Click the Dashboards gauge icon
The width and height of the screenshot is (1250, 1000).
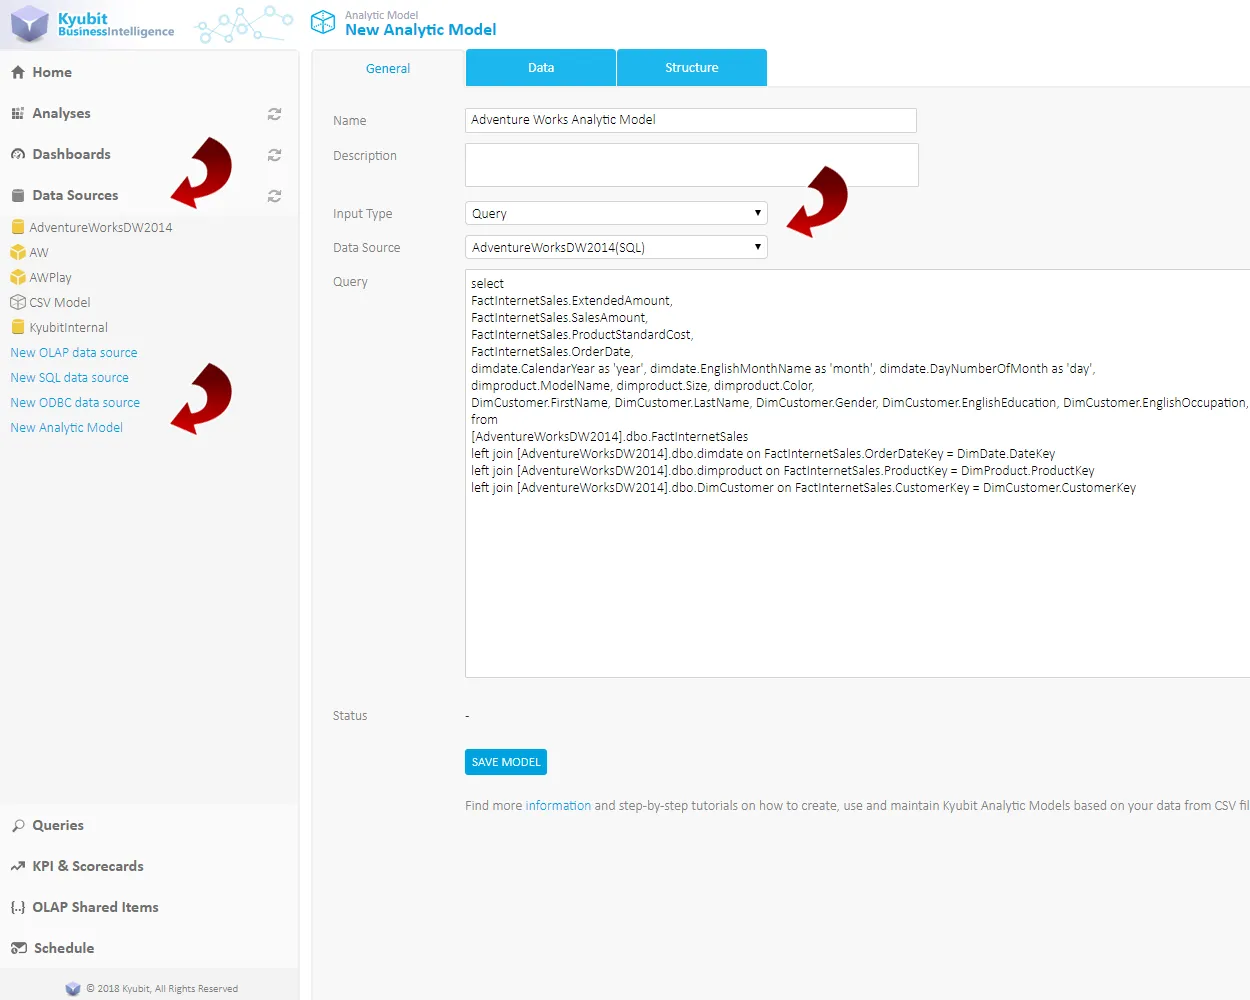coord(18,154)
